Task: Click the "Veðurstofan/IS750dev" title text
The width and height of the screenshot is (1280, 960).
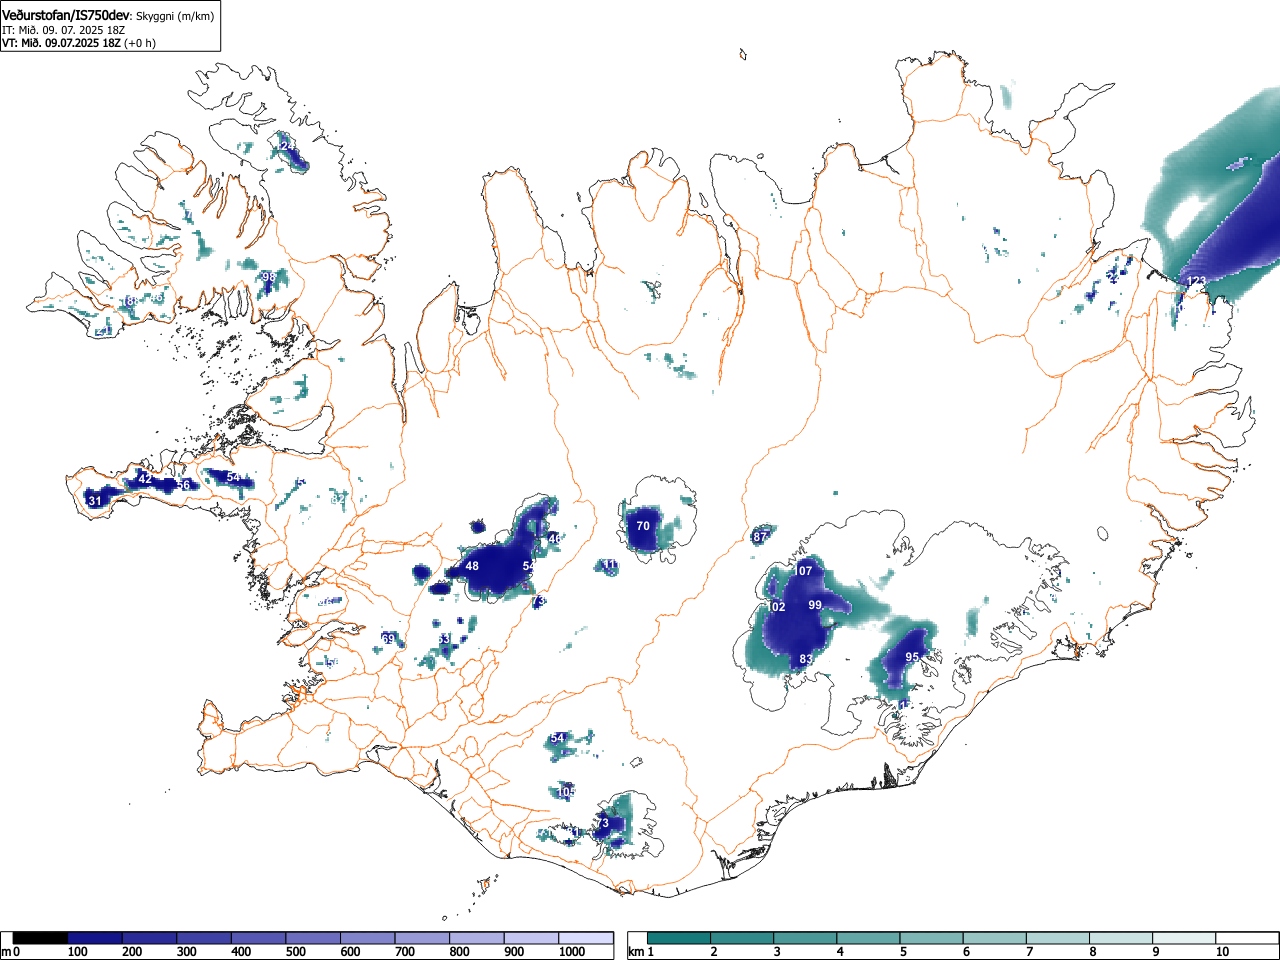Action: pos(67,14)
